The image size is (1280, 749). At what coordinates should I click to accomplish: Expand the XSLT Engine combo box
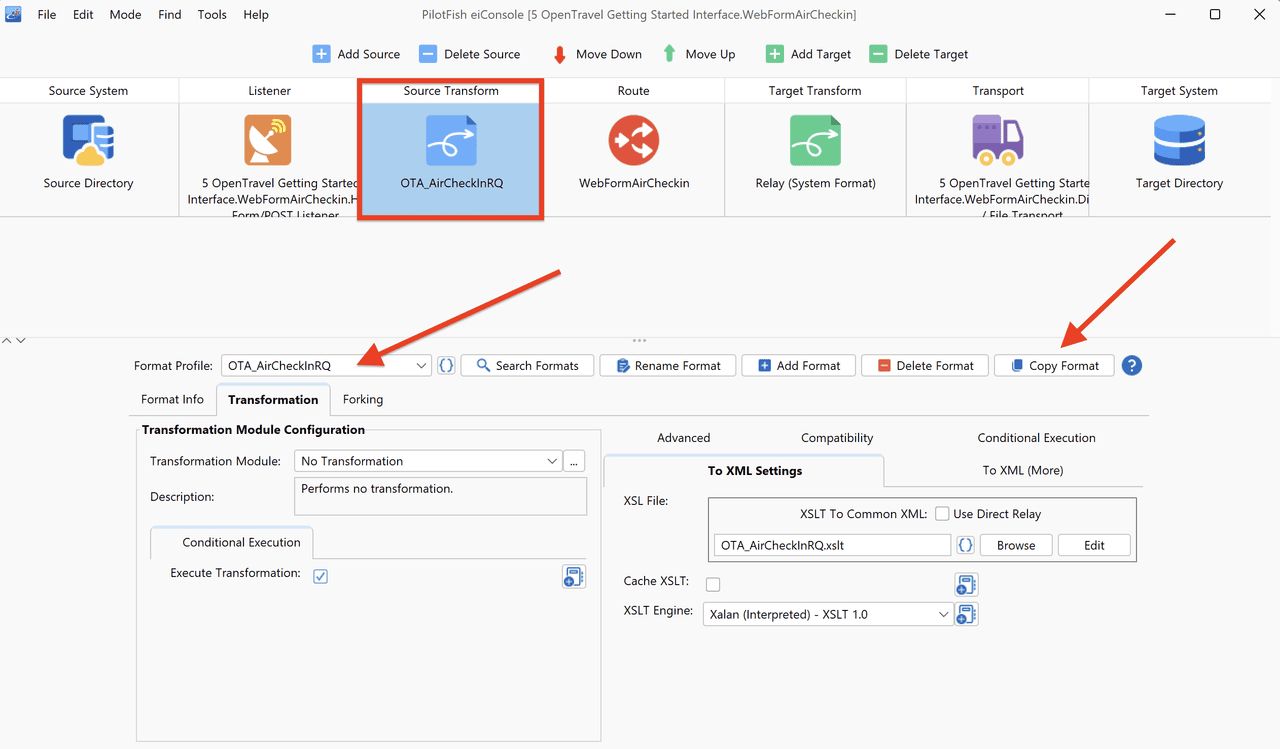(828, 614)
